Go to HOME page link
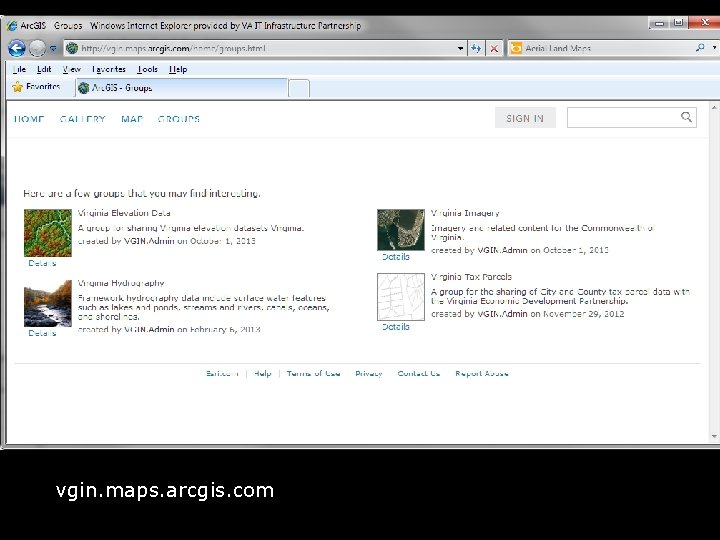The height and width of the screenshot is (540, 720). [x=29, y=119]
